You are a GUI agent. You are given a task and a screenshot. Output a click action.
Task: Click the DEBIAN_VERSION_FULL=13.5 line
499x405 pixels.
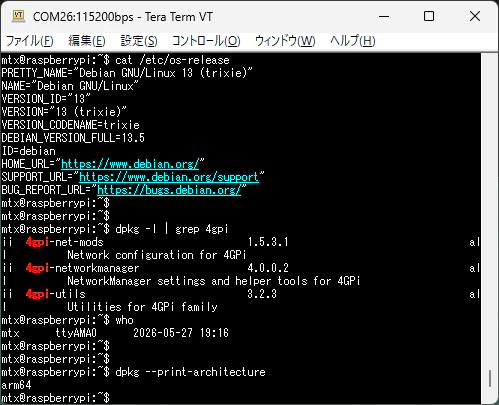[73, 138]
